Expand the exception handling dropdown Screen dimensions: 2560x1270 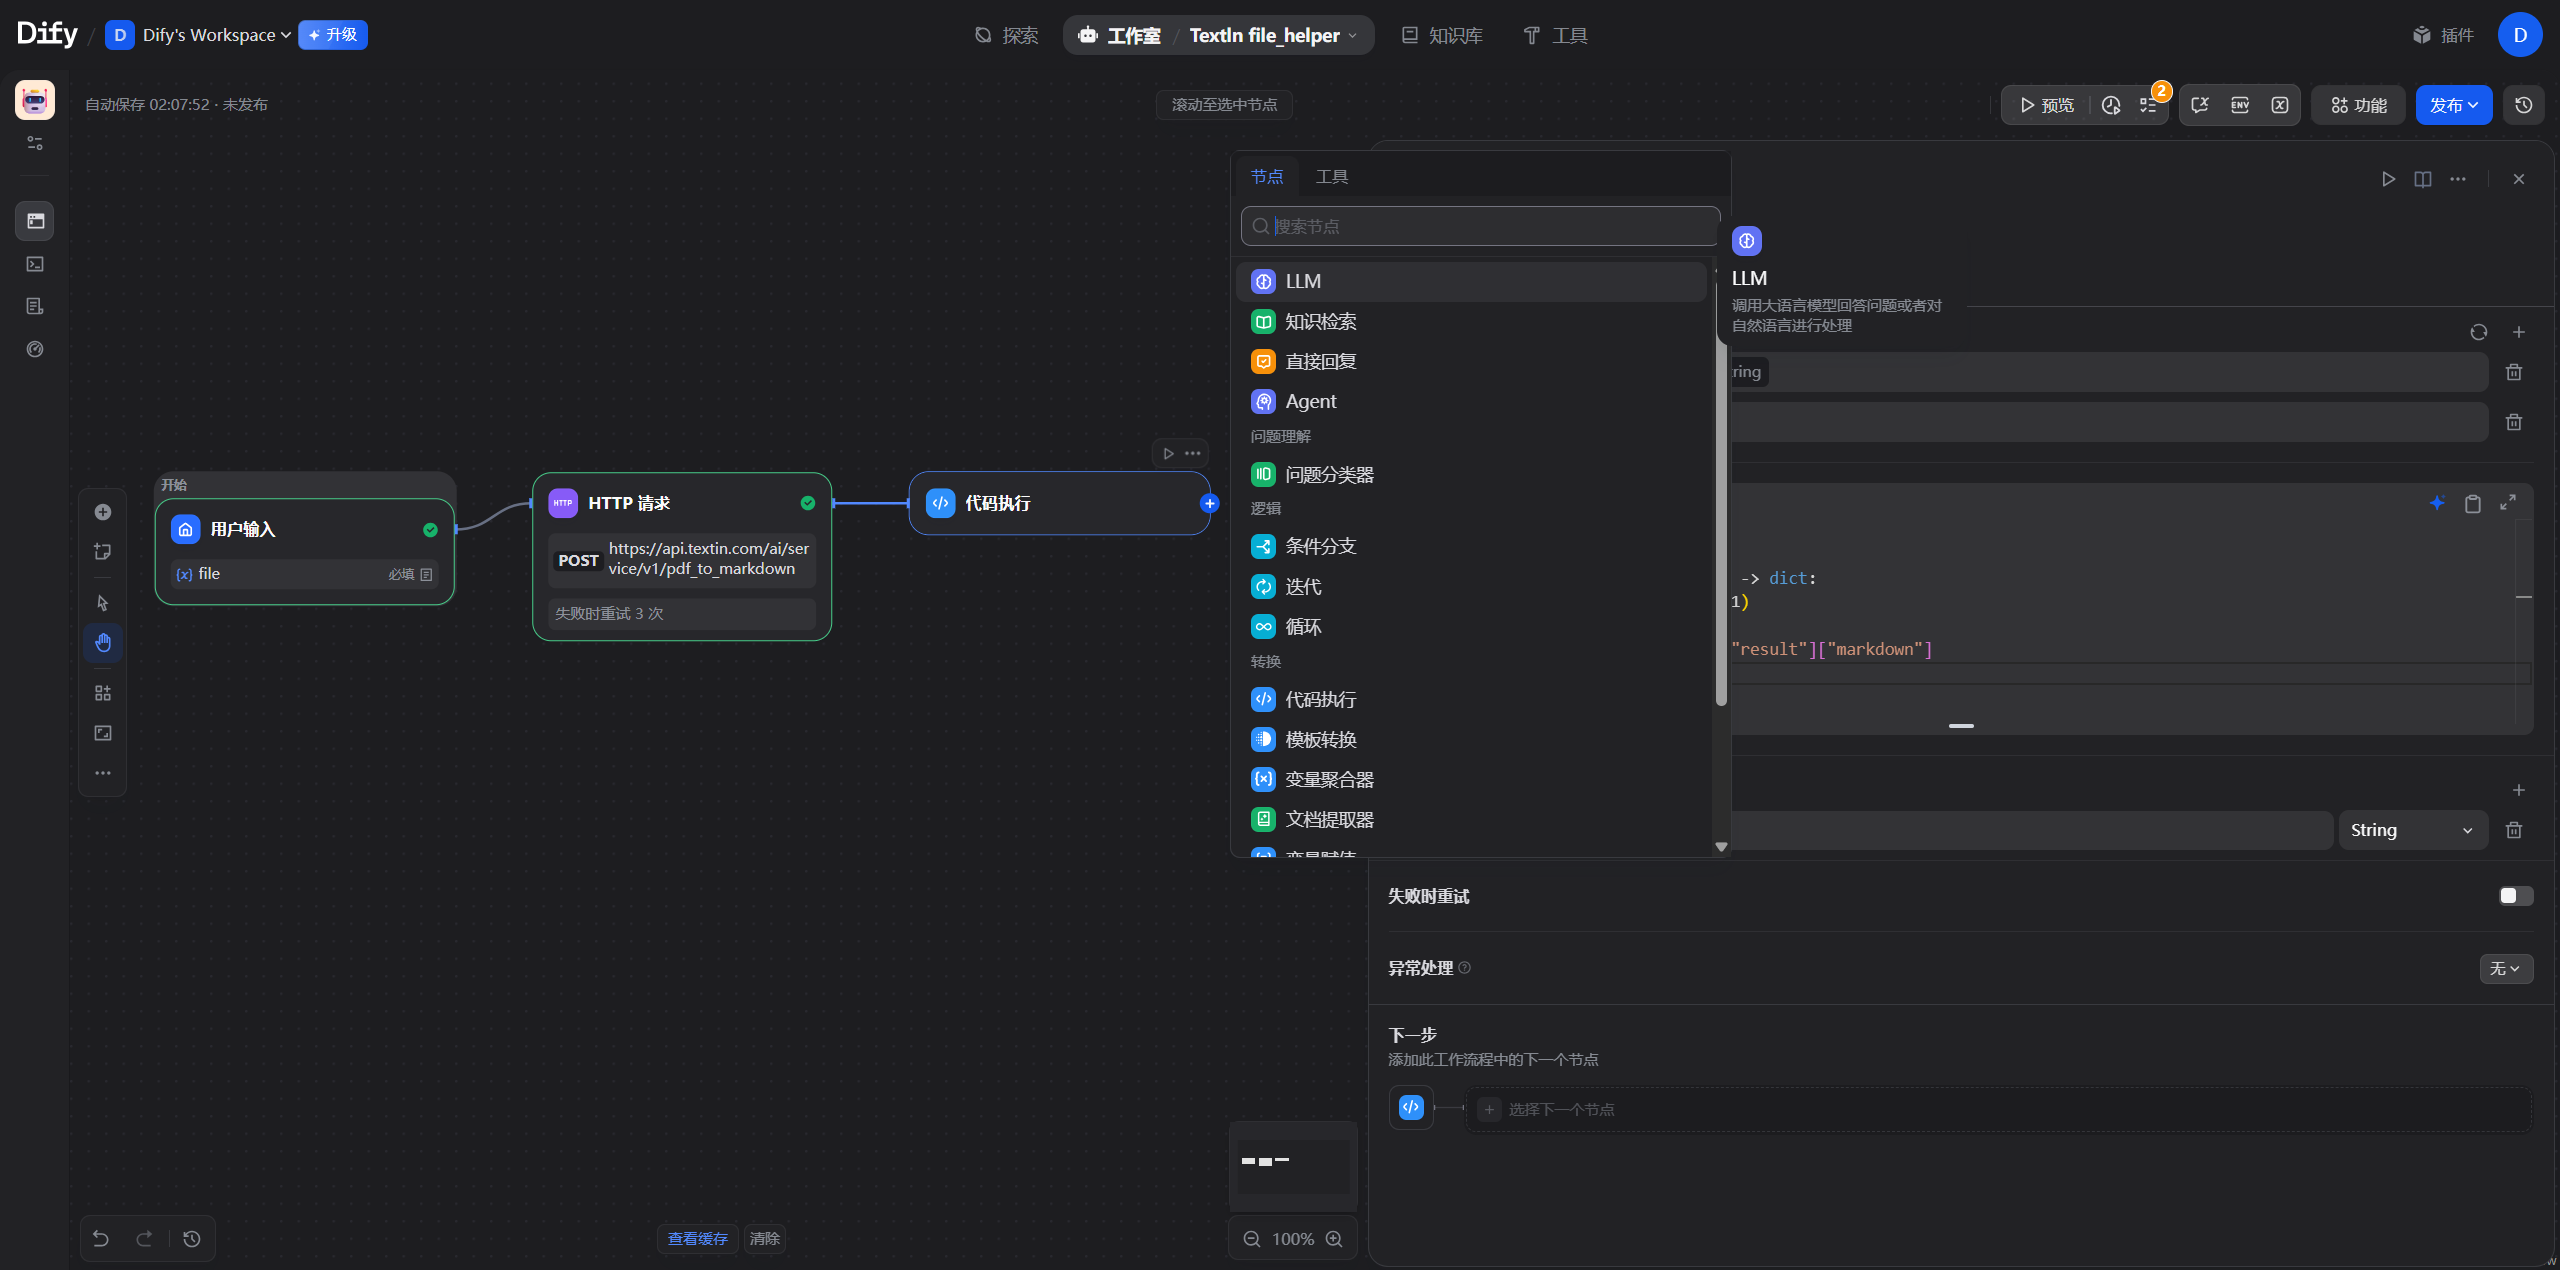2505,968
